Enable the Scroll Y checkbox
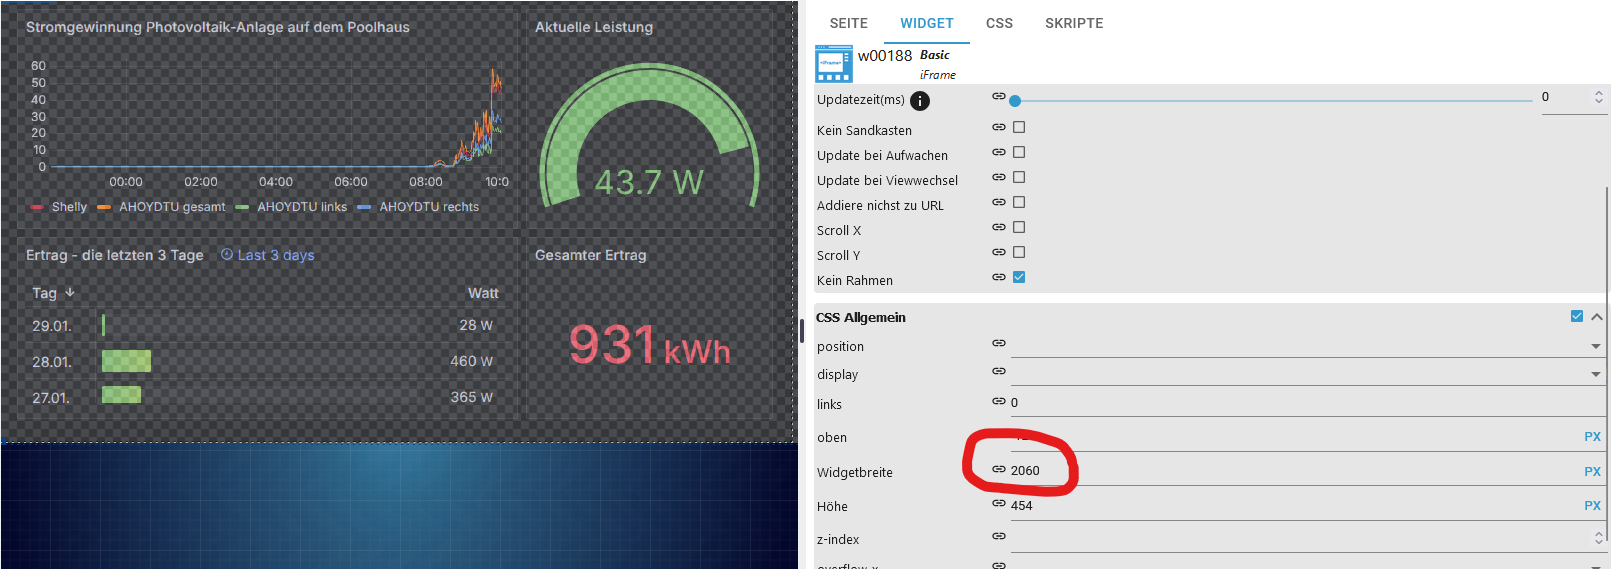This screenshot has height=569, width=1613. click(x=1019, y=252)
